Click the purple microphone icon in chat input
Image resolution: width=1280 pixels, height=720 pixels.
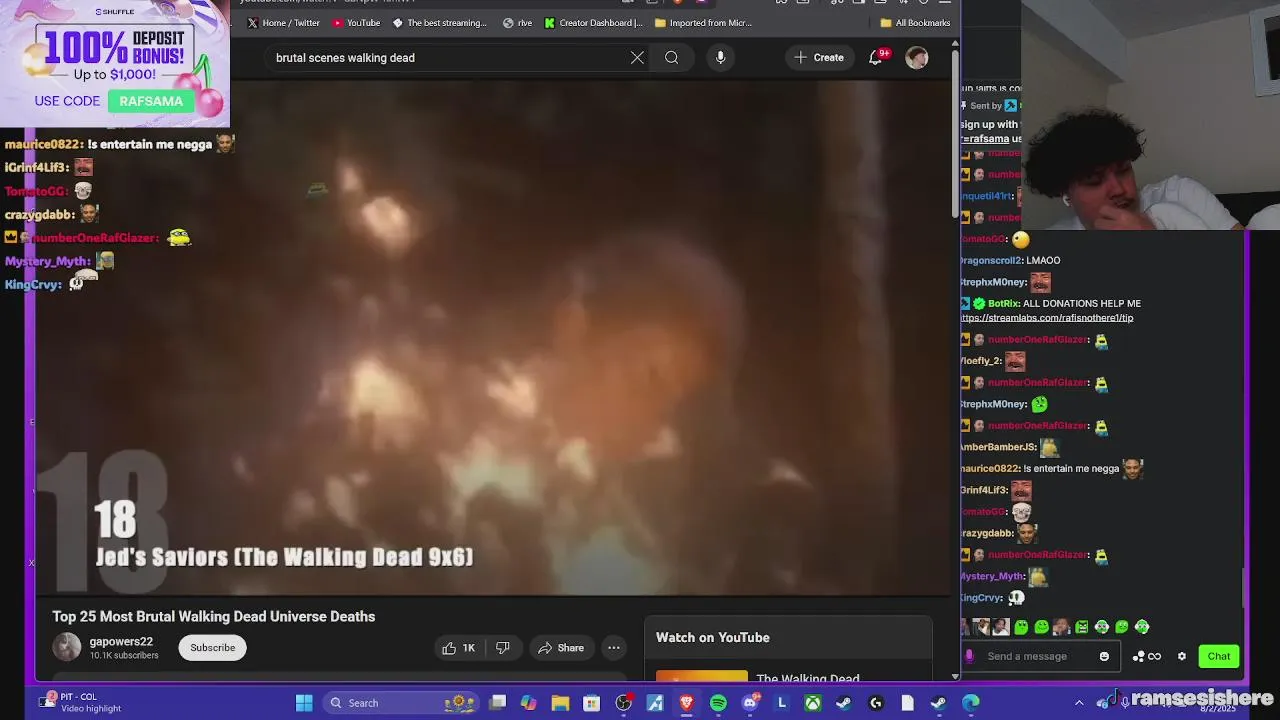click(969, 657)
